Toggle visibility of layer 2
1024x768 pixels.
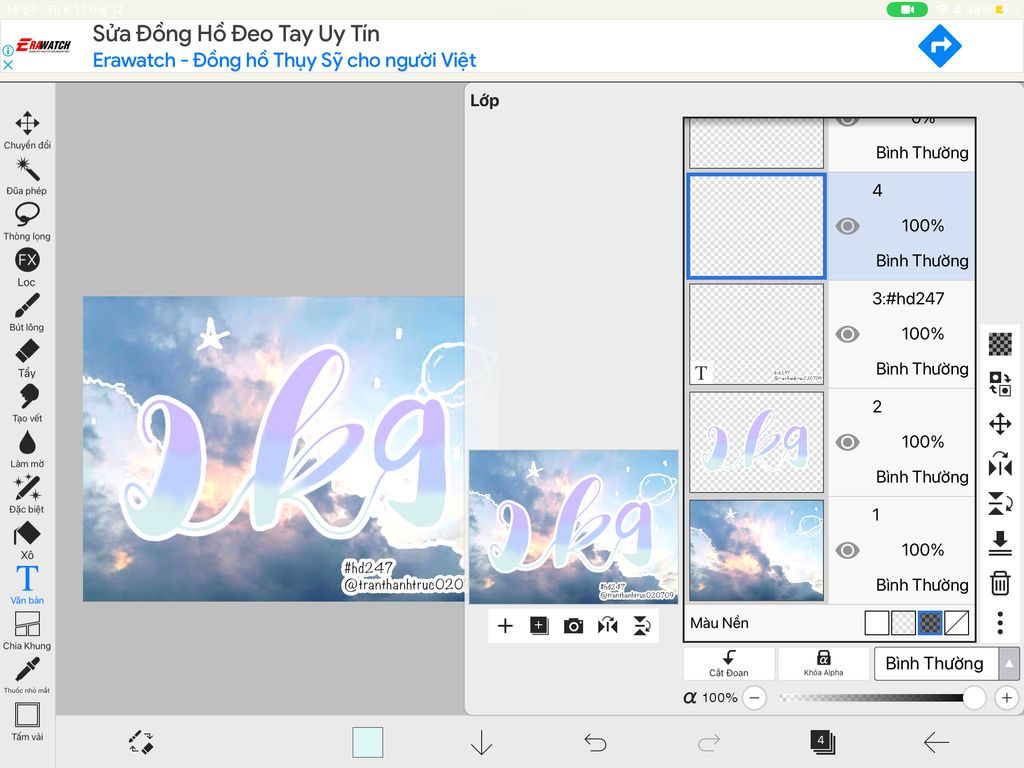(847, 442)
